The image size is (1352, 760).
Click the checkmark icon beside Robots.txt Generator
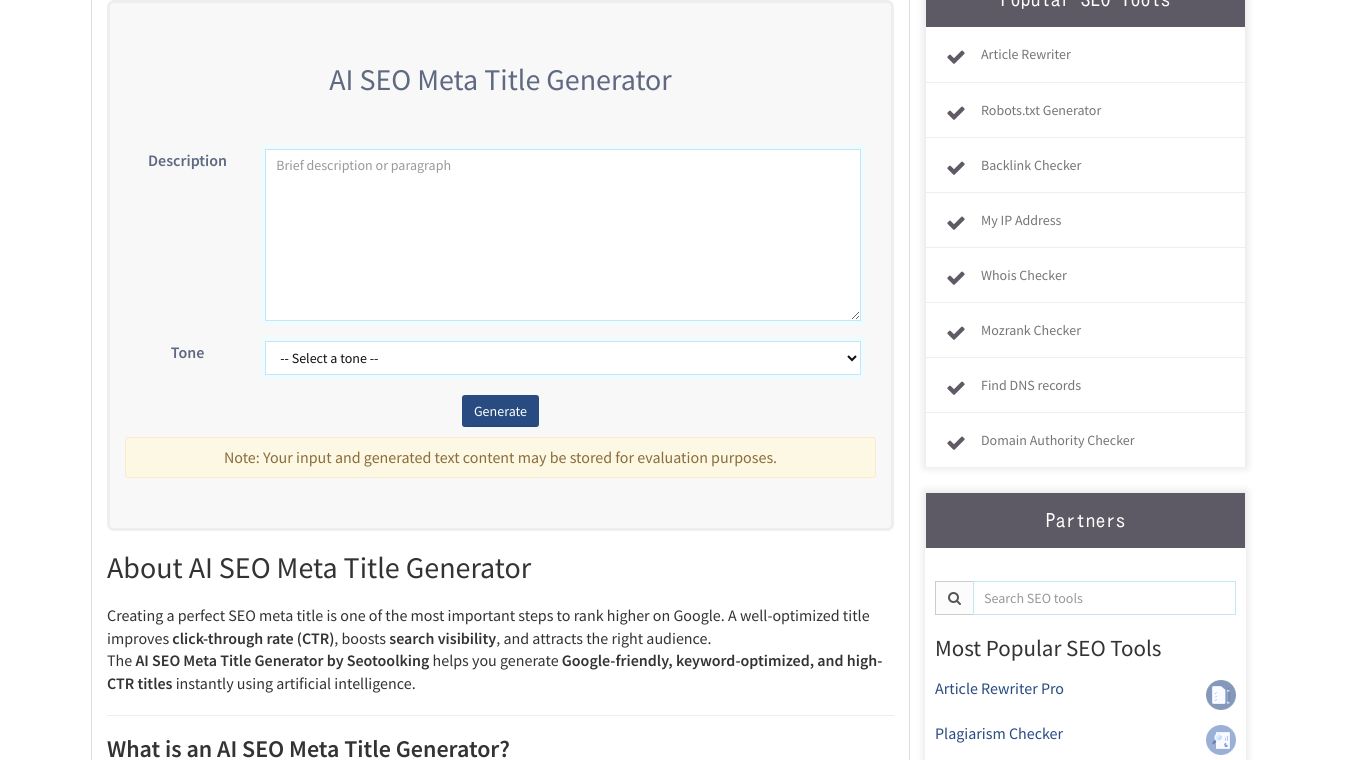click(955, 112)
